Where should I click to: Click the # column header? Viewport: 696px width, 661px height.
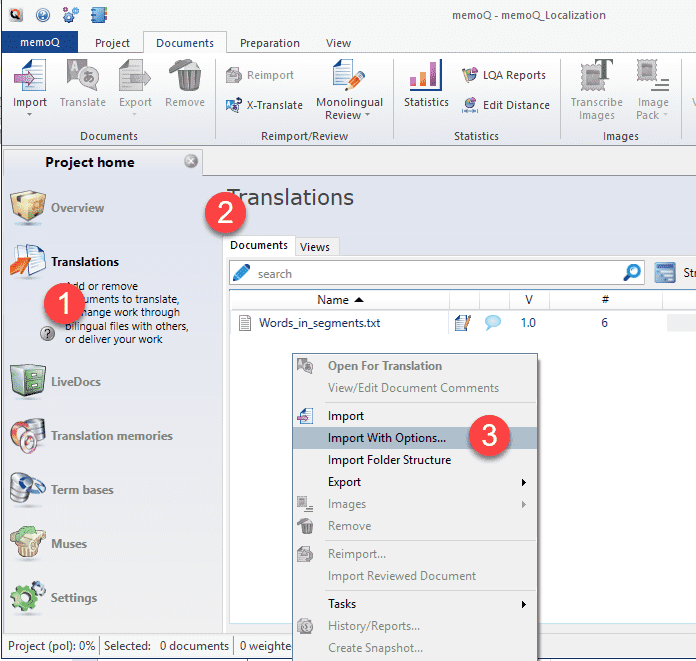click(x=605, y=300)
